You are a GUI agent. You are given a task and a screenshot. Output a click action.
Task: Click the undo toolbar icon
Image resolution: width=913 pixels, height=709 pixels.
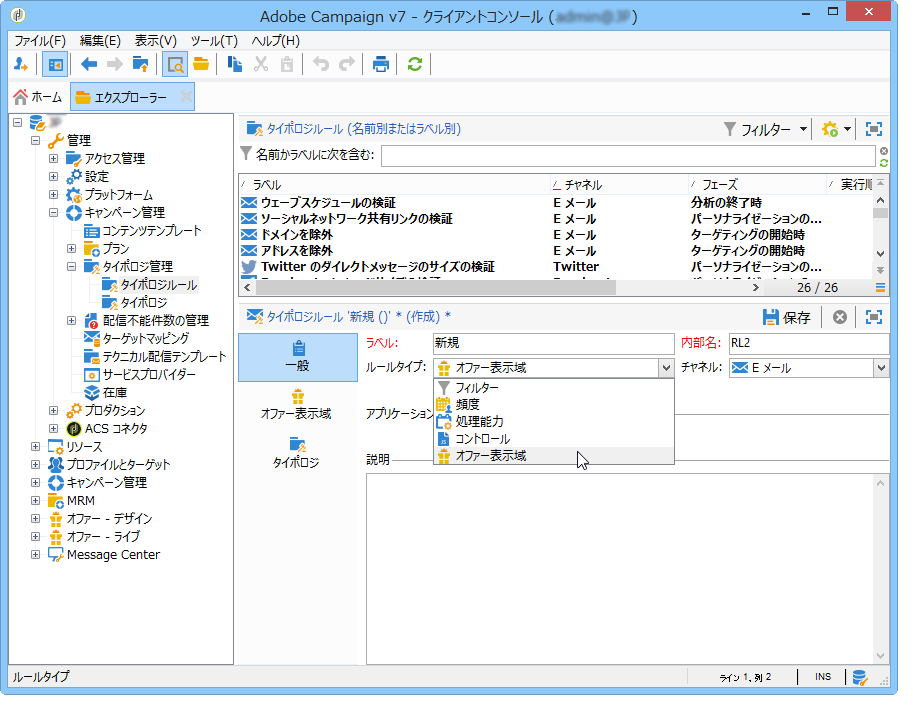tap(321, 64)
